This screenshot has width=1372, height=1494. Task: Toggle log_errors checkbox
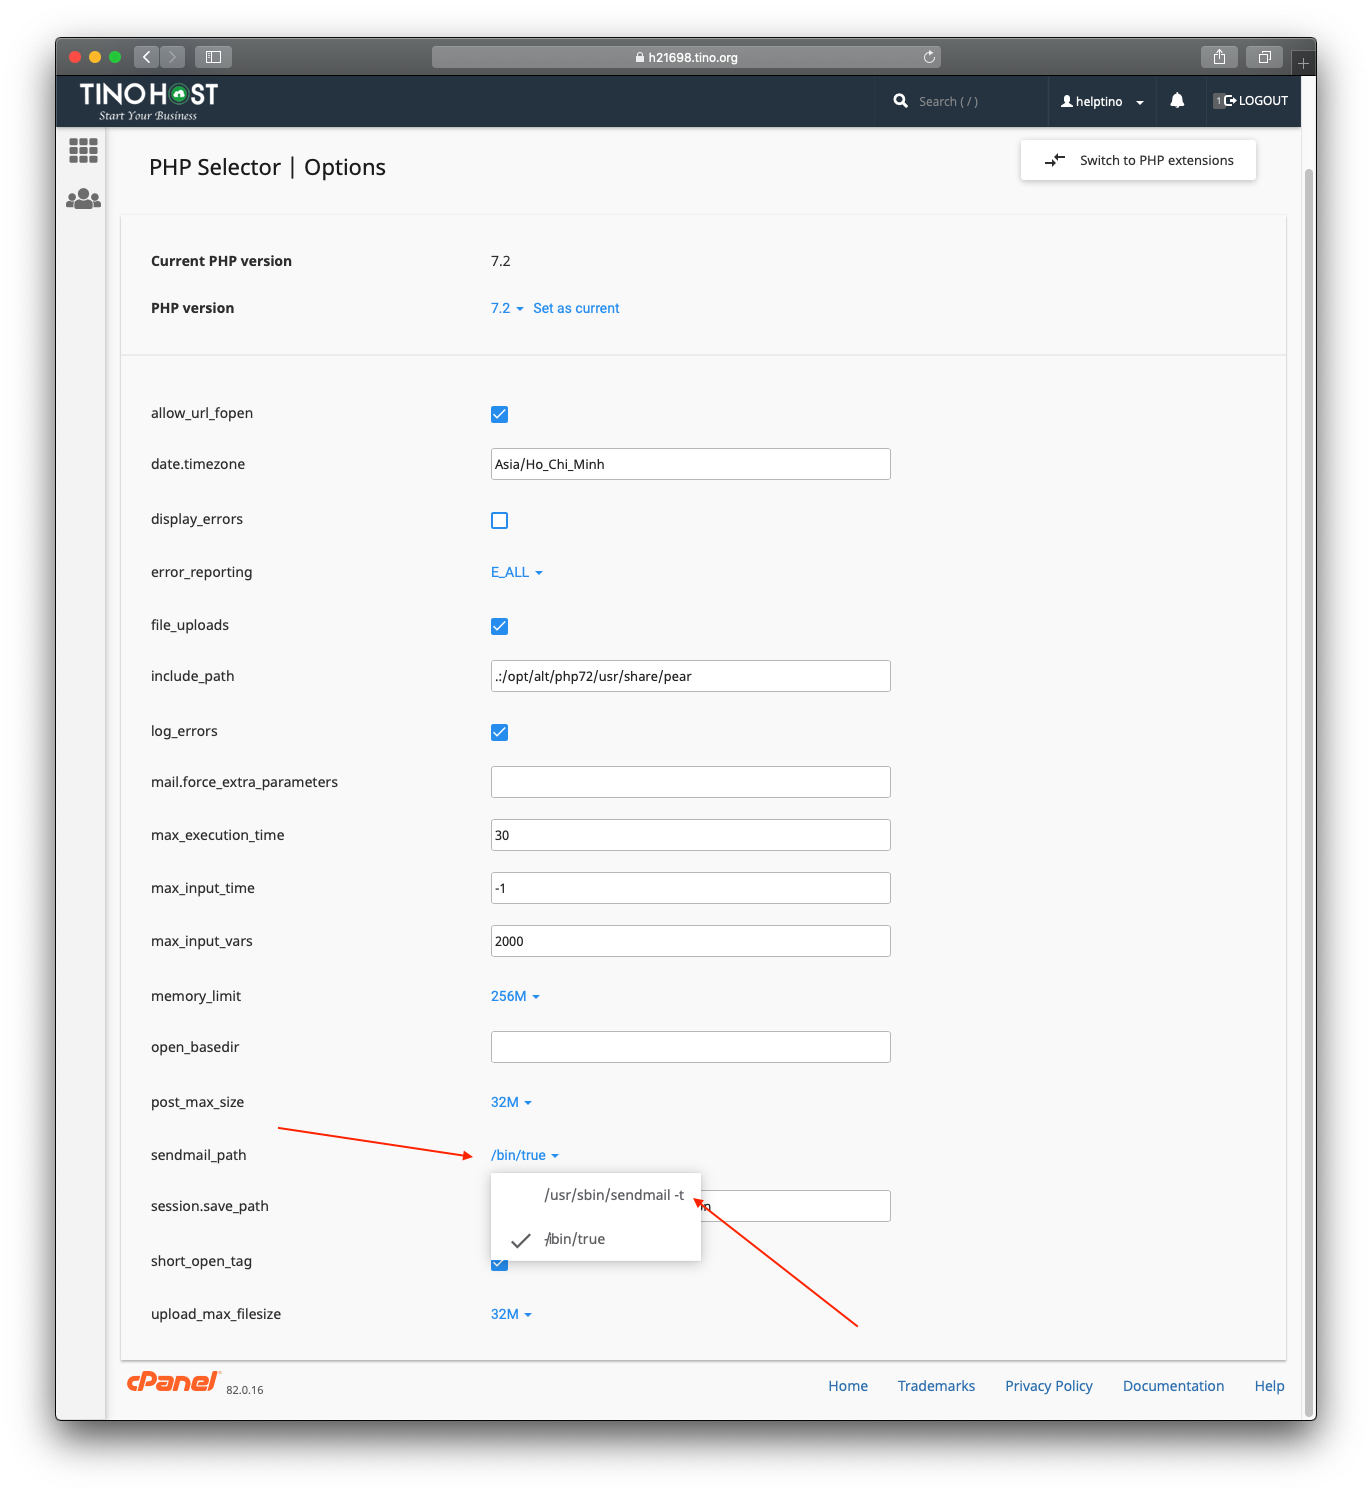(x=500, y=732)
